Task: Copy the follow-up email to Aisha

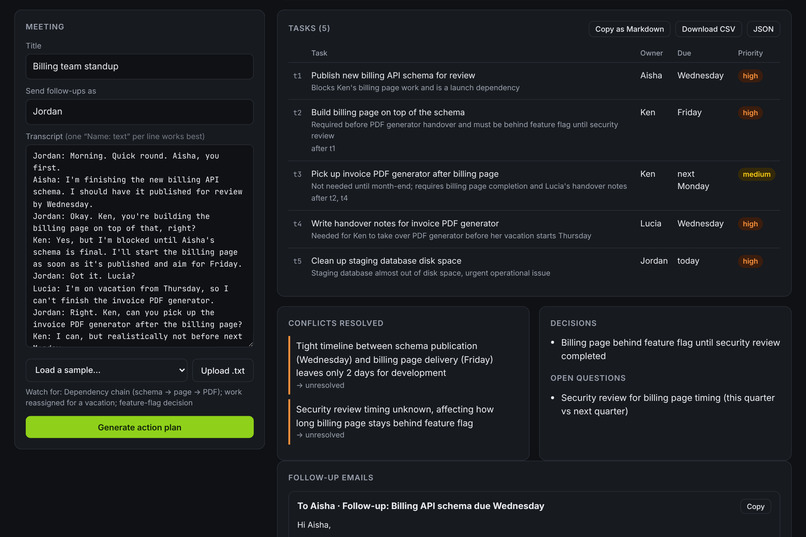Action: (755, 507)
